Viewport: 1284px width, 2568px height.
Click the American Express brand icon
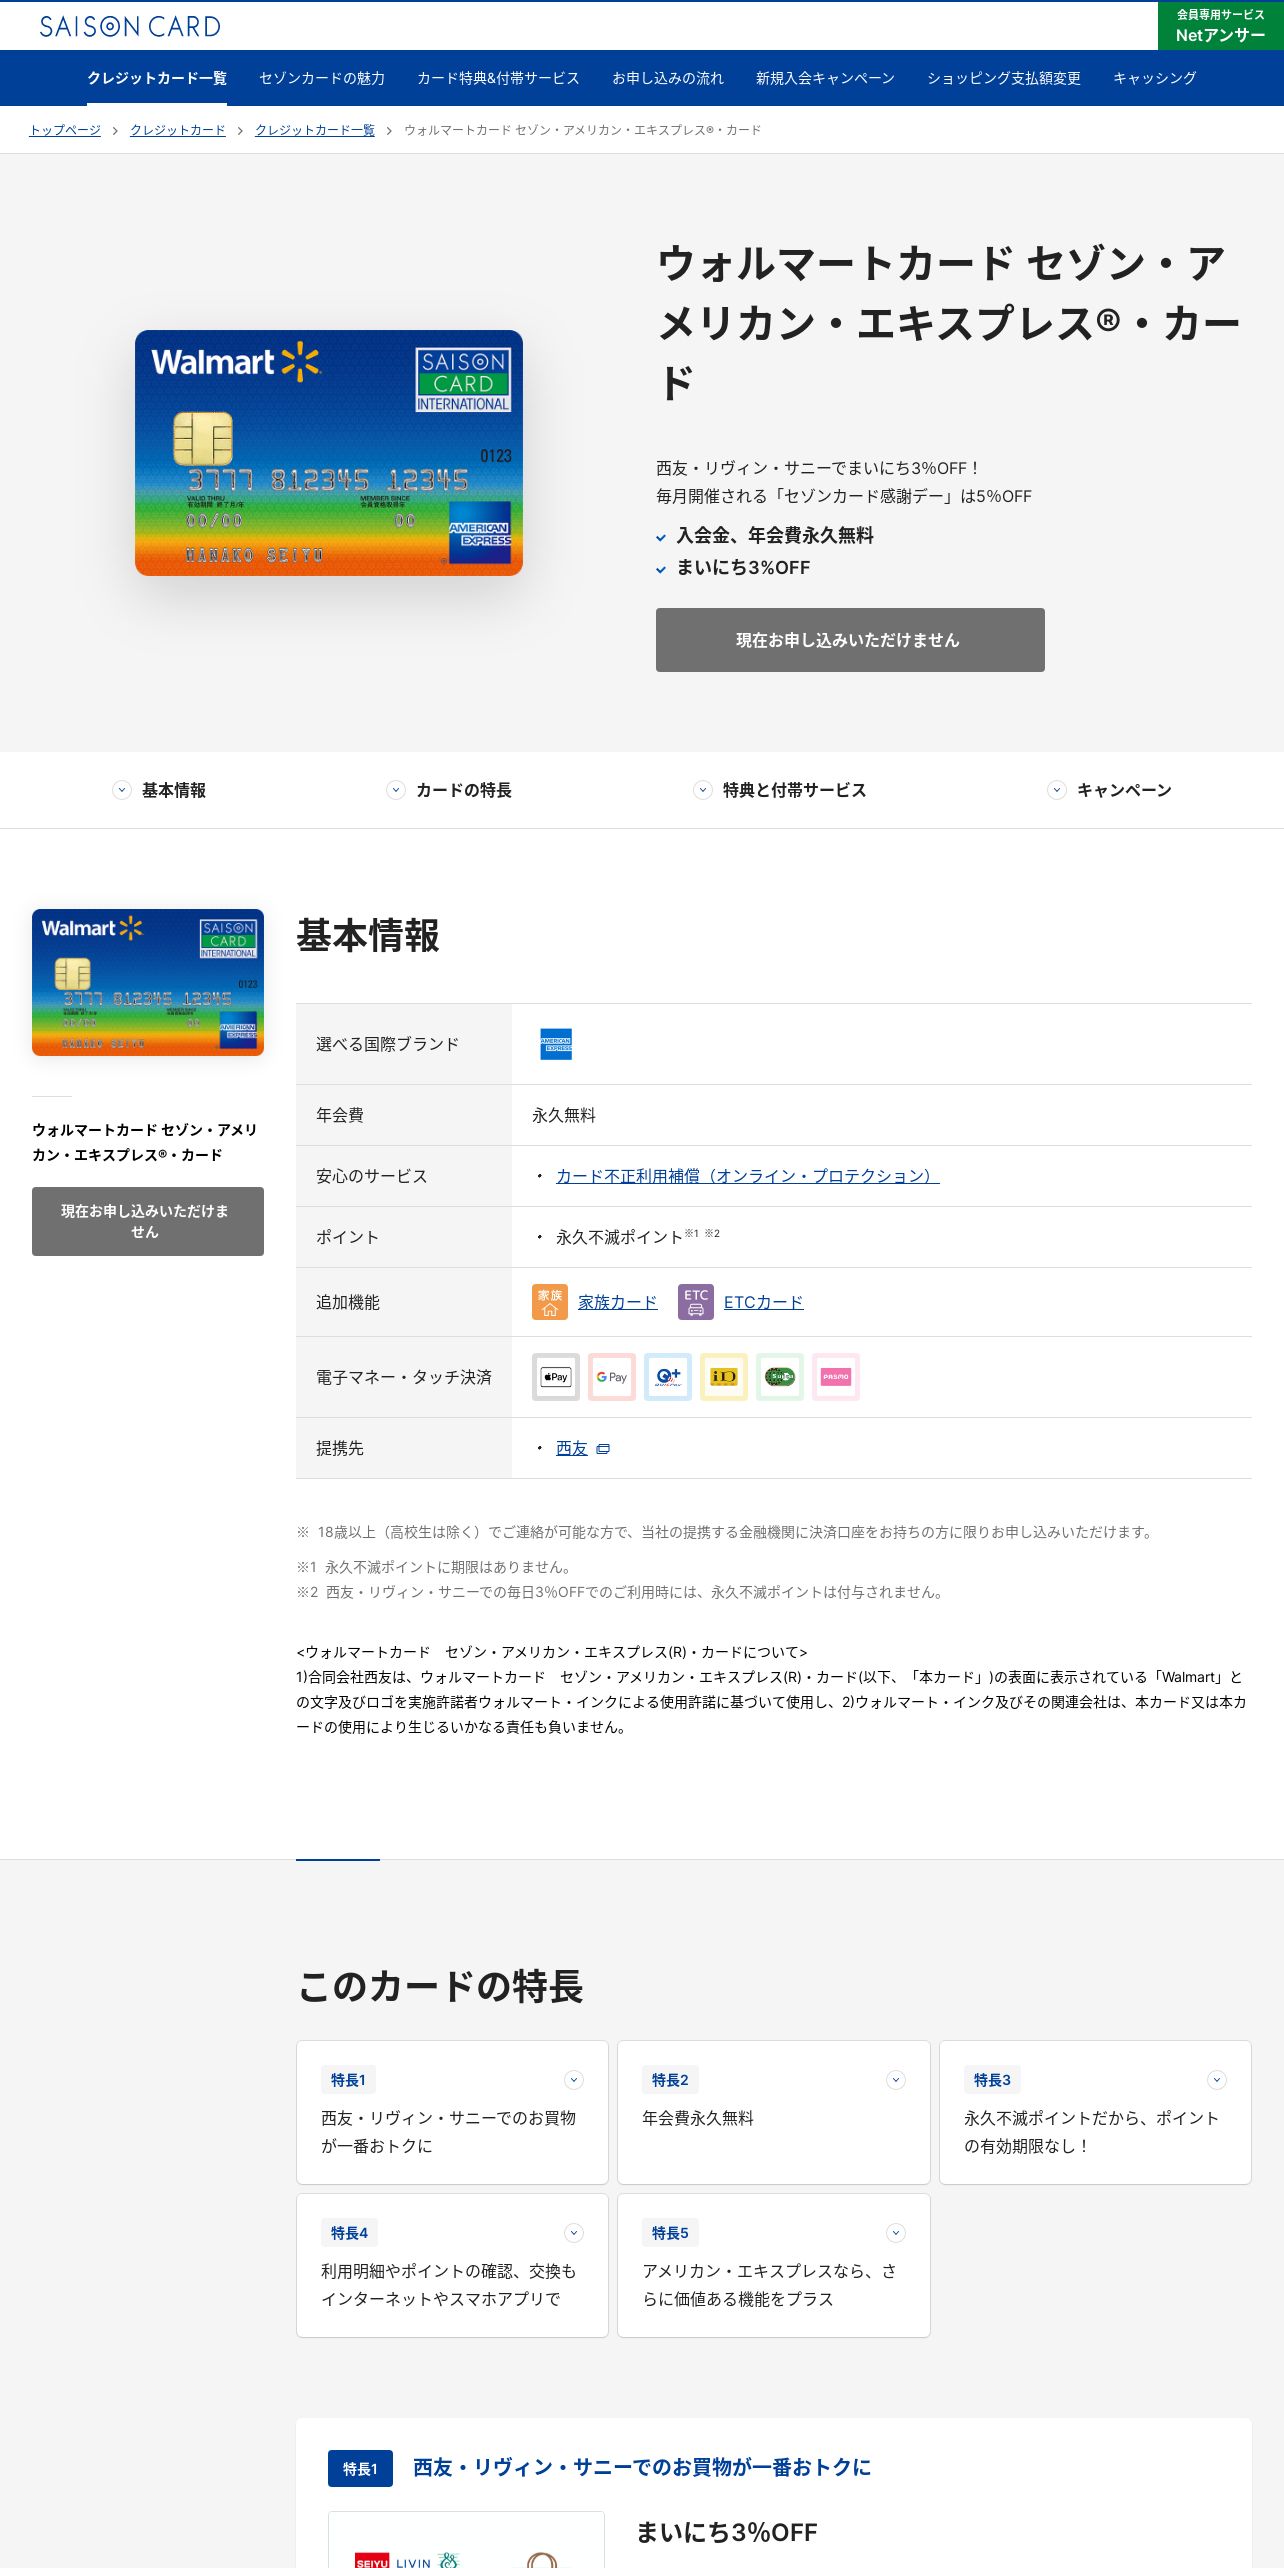pyautogui.click(x=556, y=1044)
